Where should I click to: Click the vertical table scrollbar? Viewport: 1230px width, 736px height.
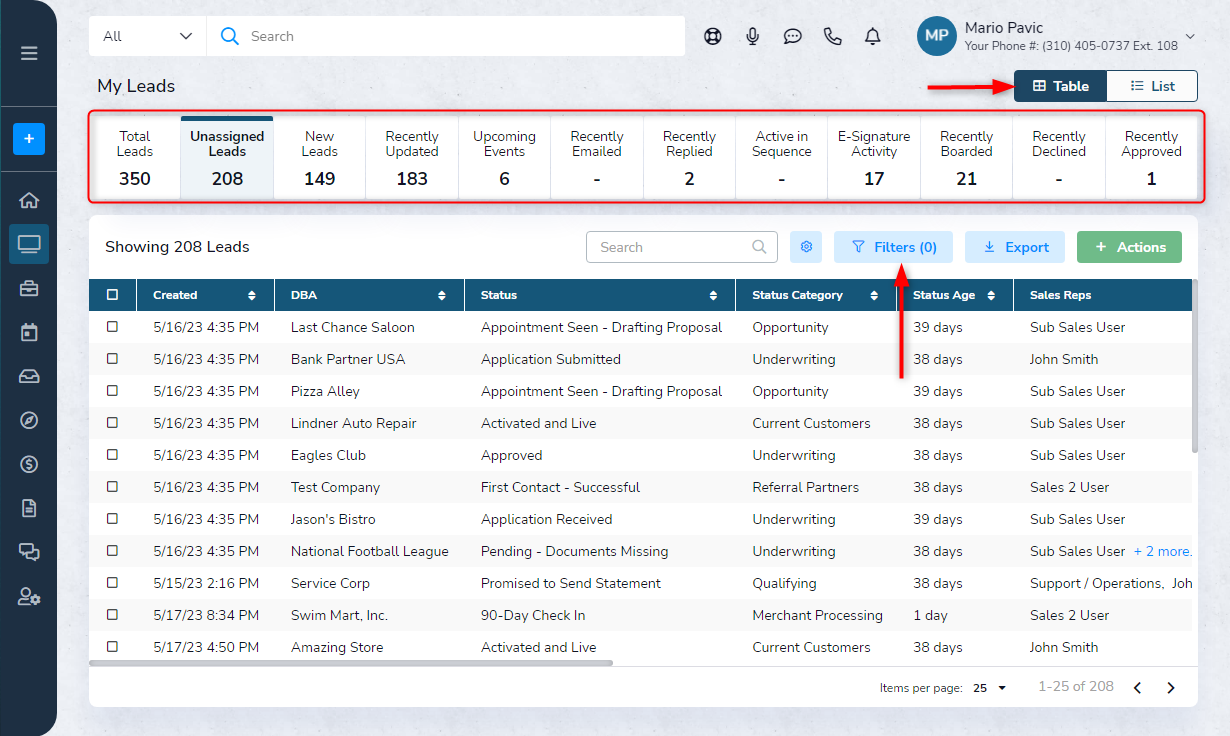click(1194, 366)
